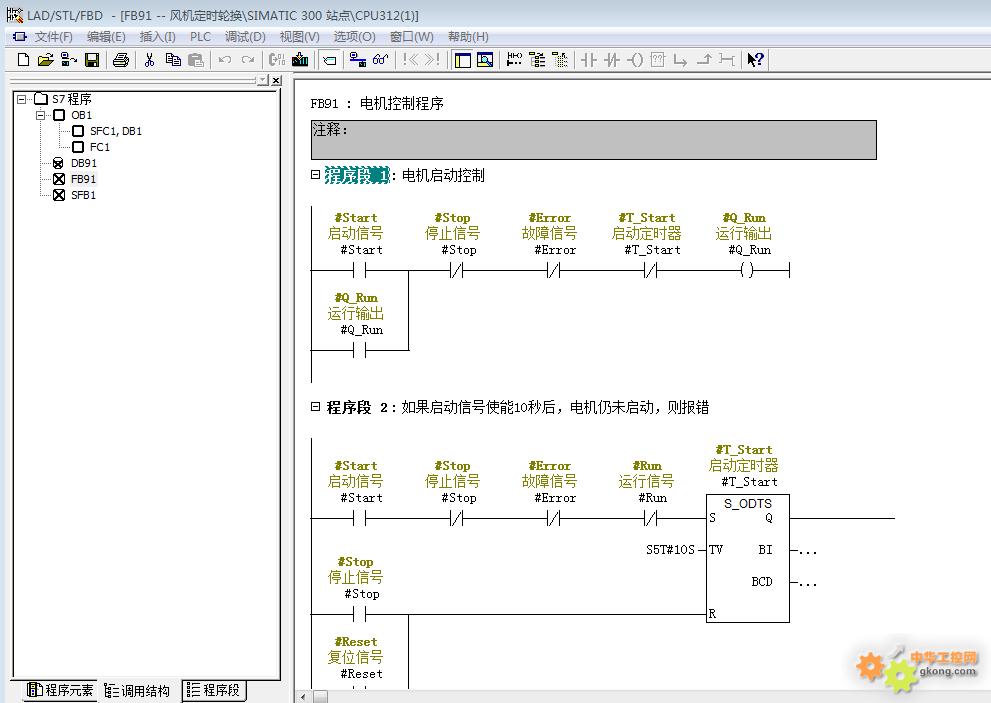The width and height of the screenshot is (991, 703).
Task: Click the Open folder icon
Action: [46, 60]
